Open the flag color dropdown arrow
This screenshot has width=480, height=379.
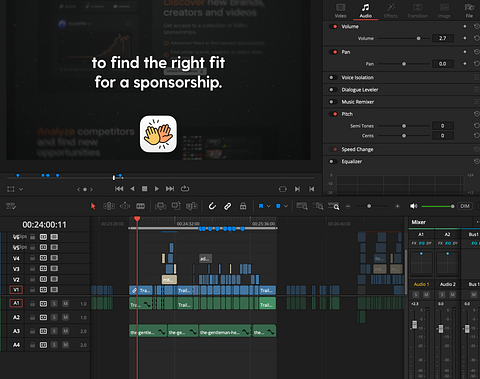269,206
